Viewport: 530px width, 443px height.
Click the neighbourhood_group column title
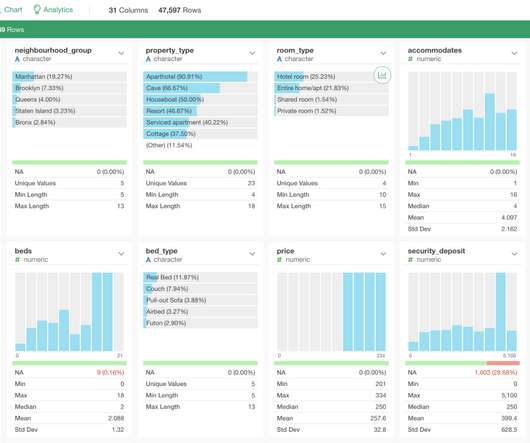[53, 50]
